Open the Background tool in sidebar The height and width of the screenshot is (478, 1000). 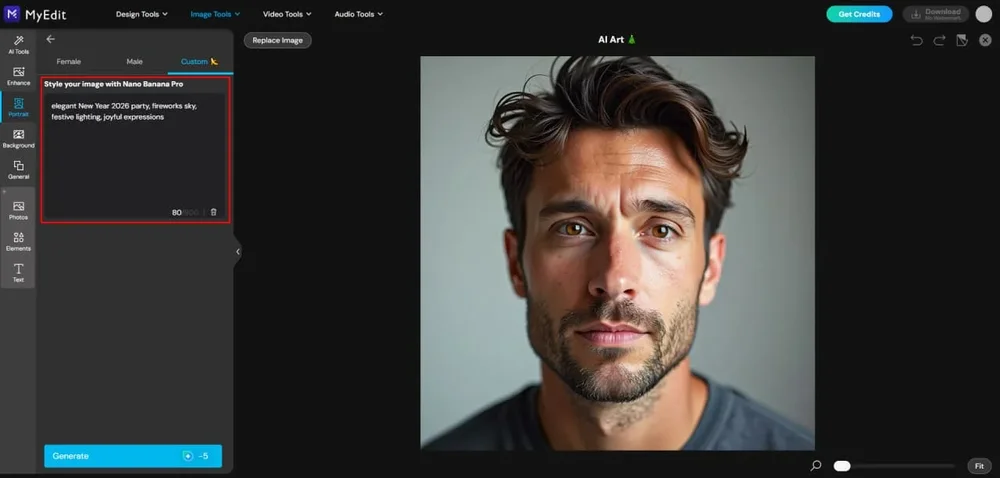(18, 138)
